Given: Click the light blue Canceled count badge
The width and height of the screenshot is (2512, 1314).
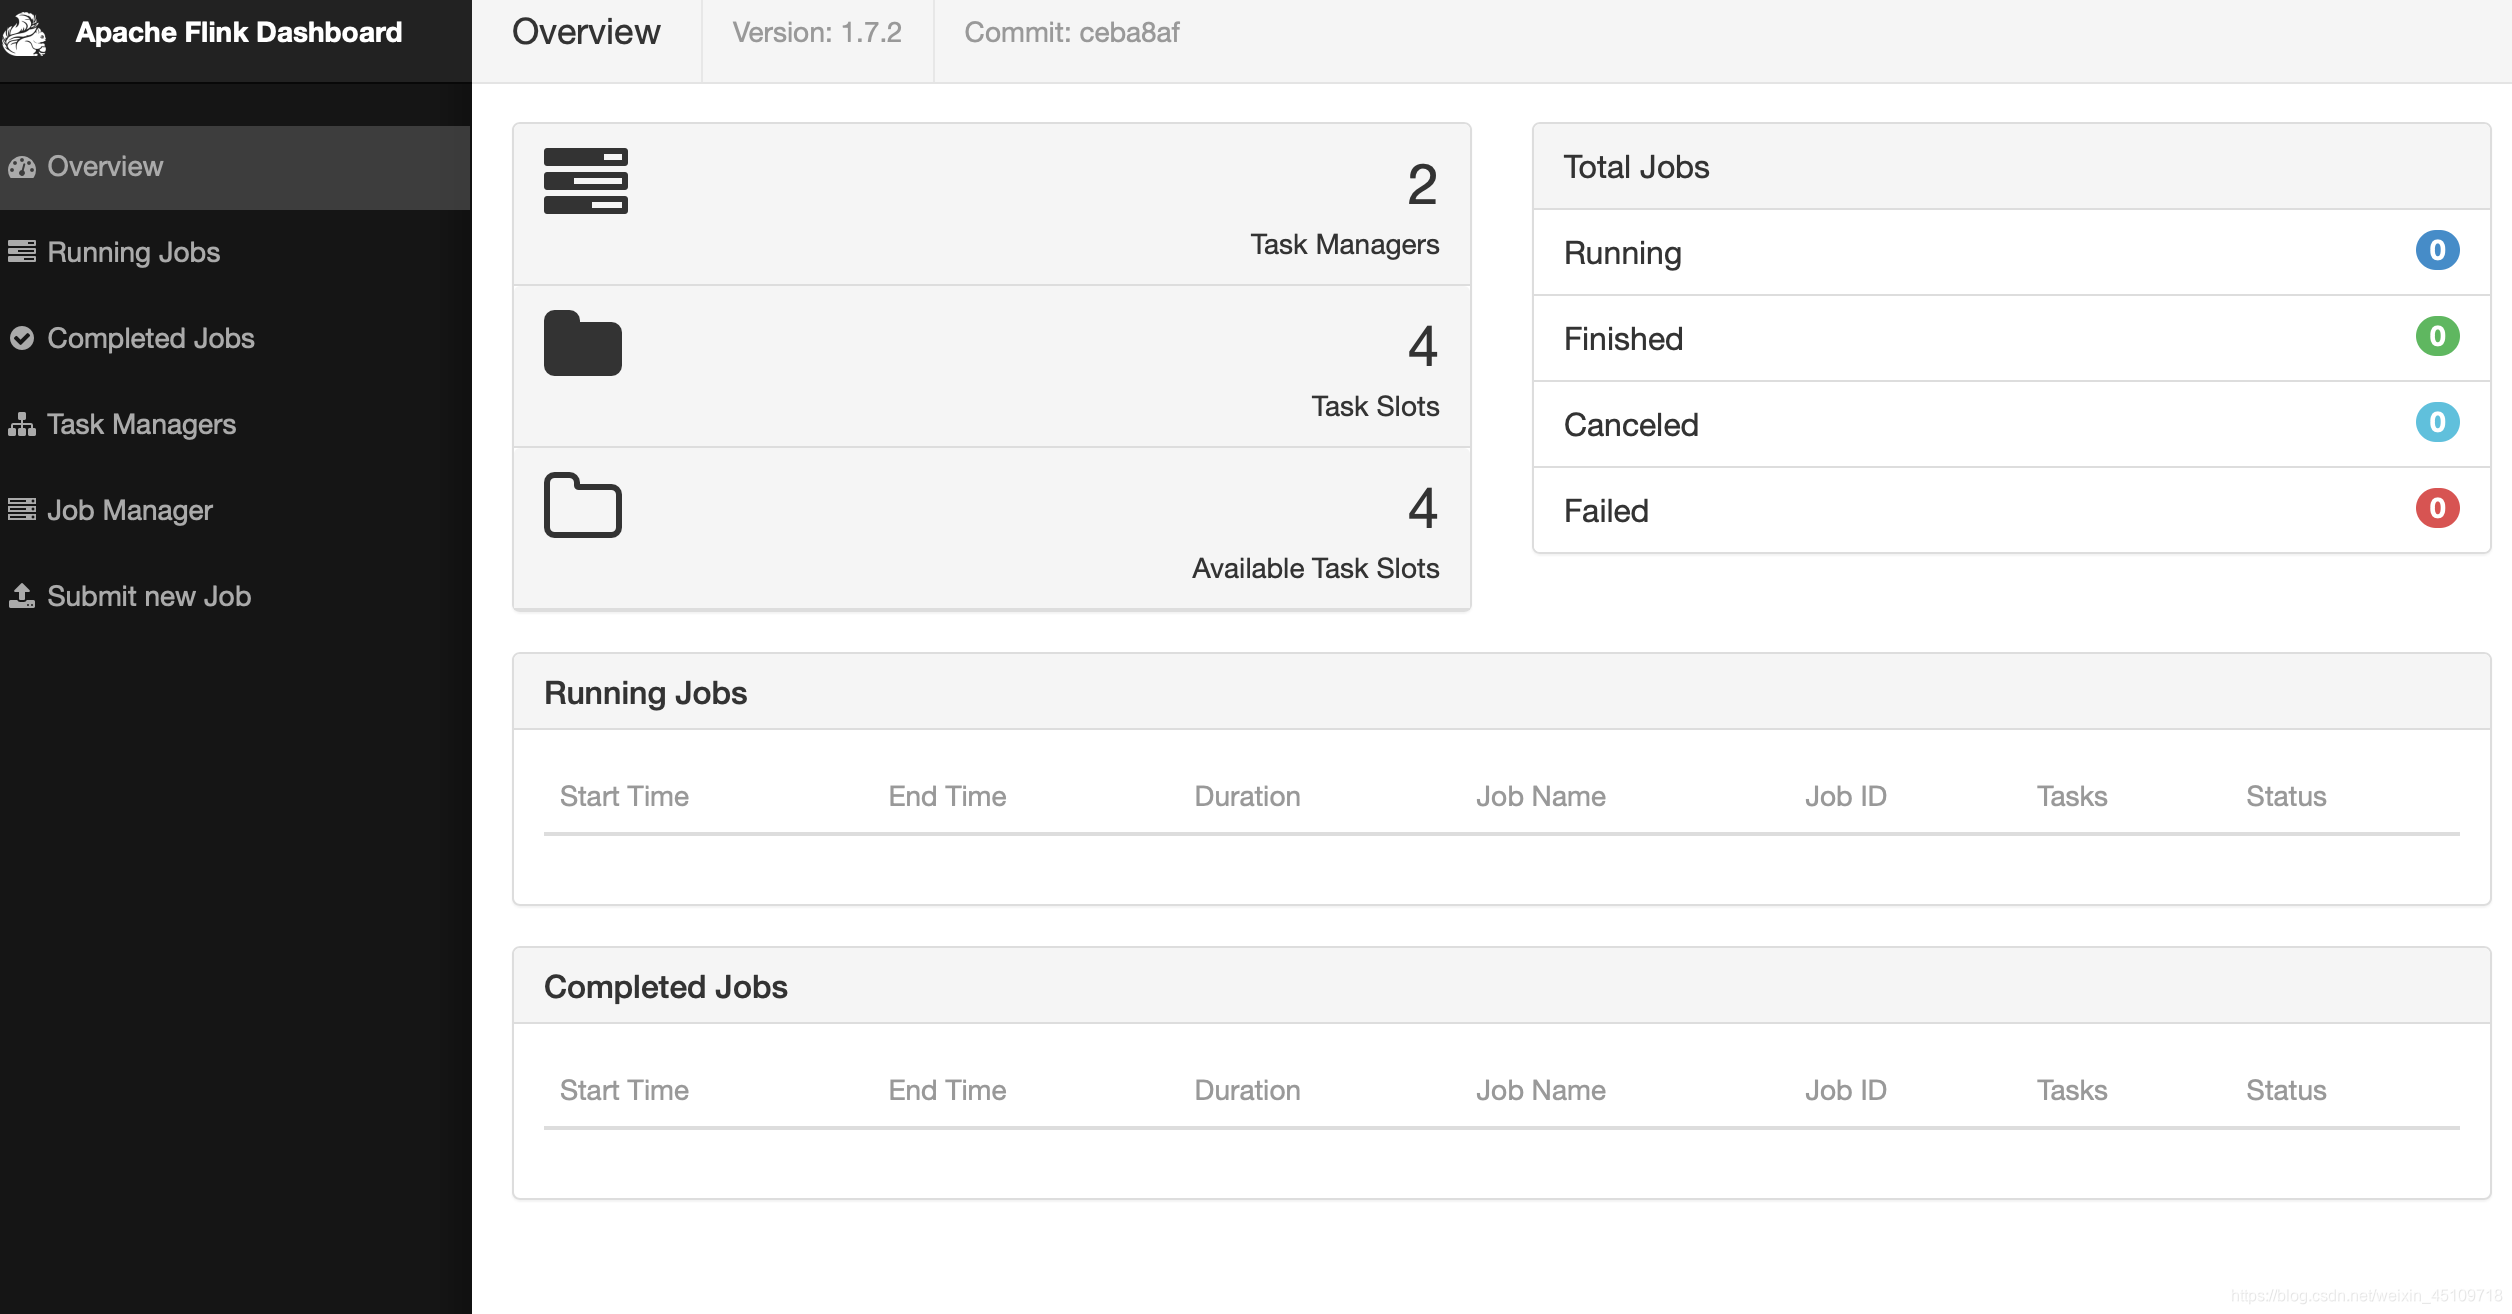Looking at the screenshot, I should pyautogui.click(x=2438, y=422).
